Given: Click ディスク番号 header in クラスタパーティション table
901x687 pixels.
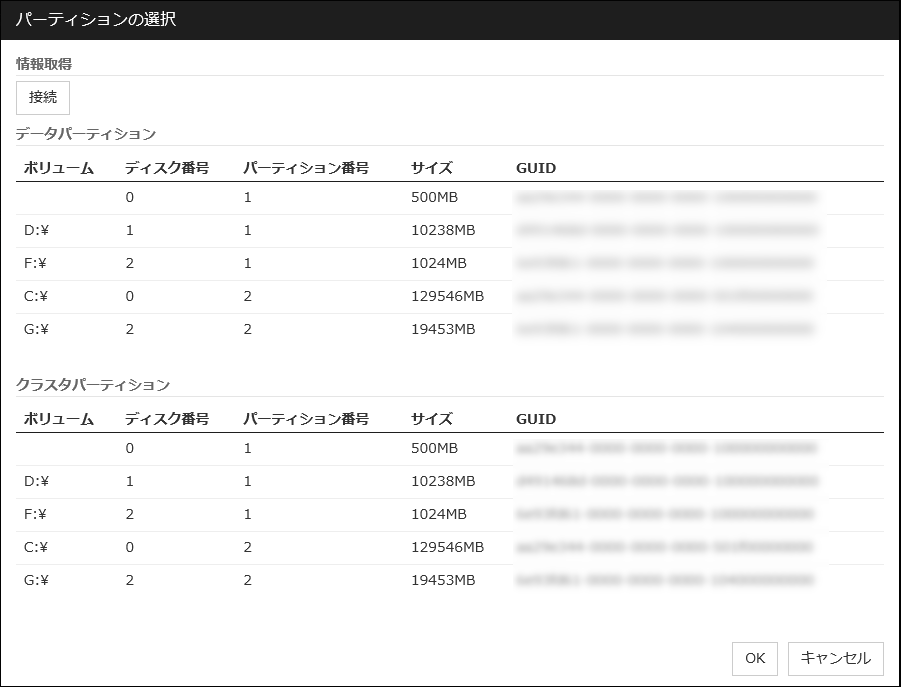Looking at the screenshot, I should pyautogui.click(x=166, y=419).
